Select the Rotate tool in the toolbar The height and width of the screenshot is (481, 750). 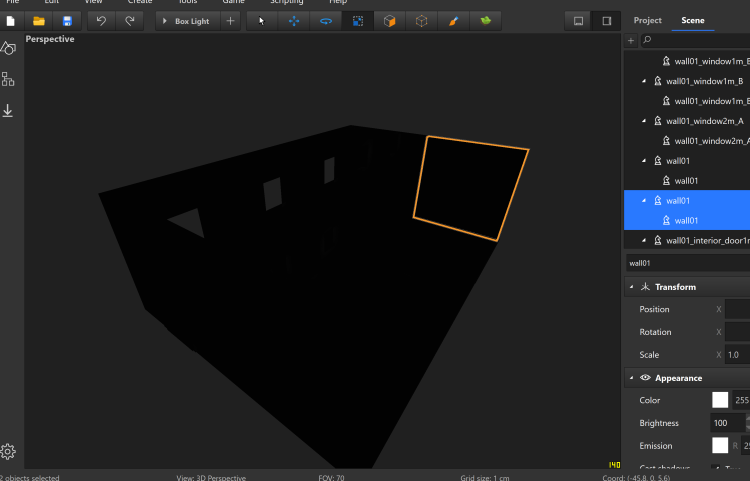point(325,21)
